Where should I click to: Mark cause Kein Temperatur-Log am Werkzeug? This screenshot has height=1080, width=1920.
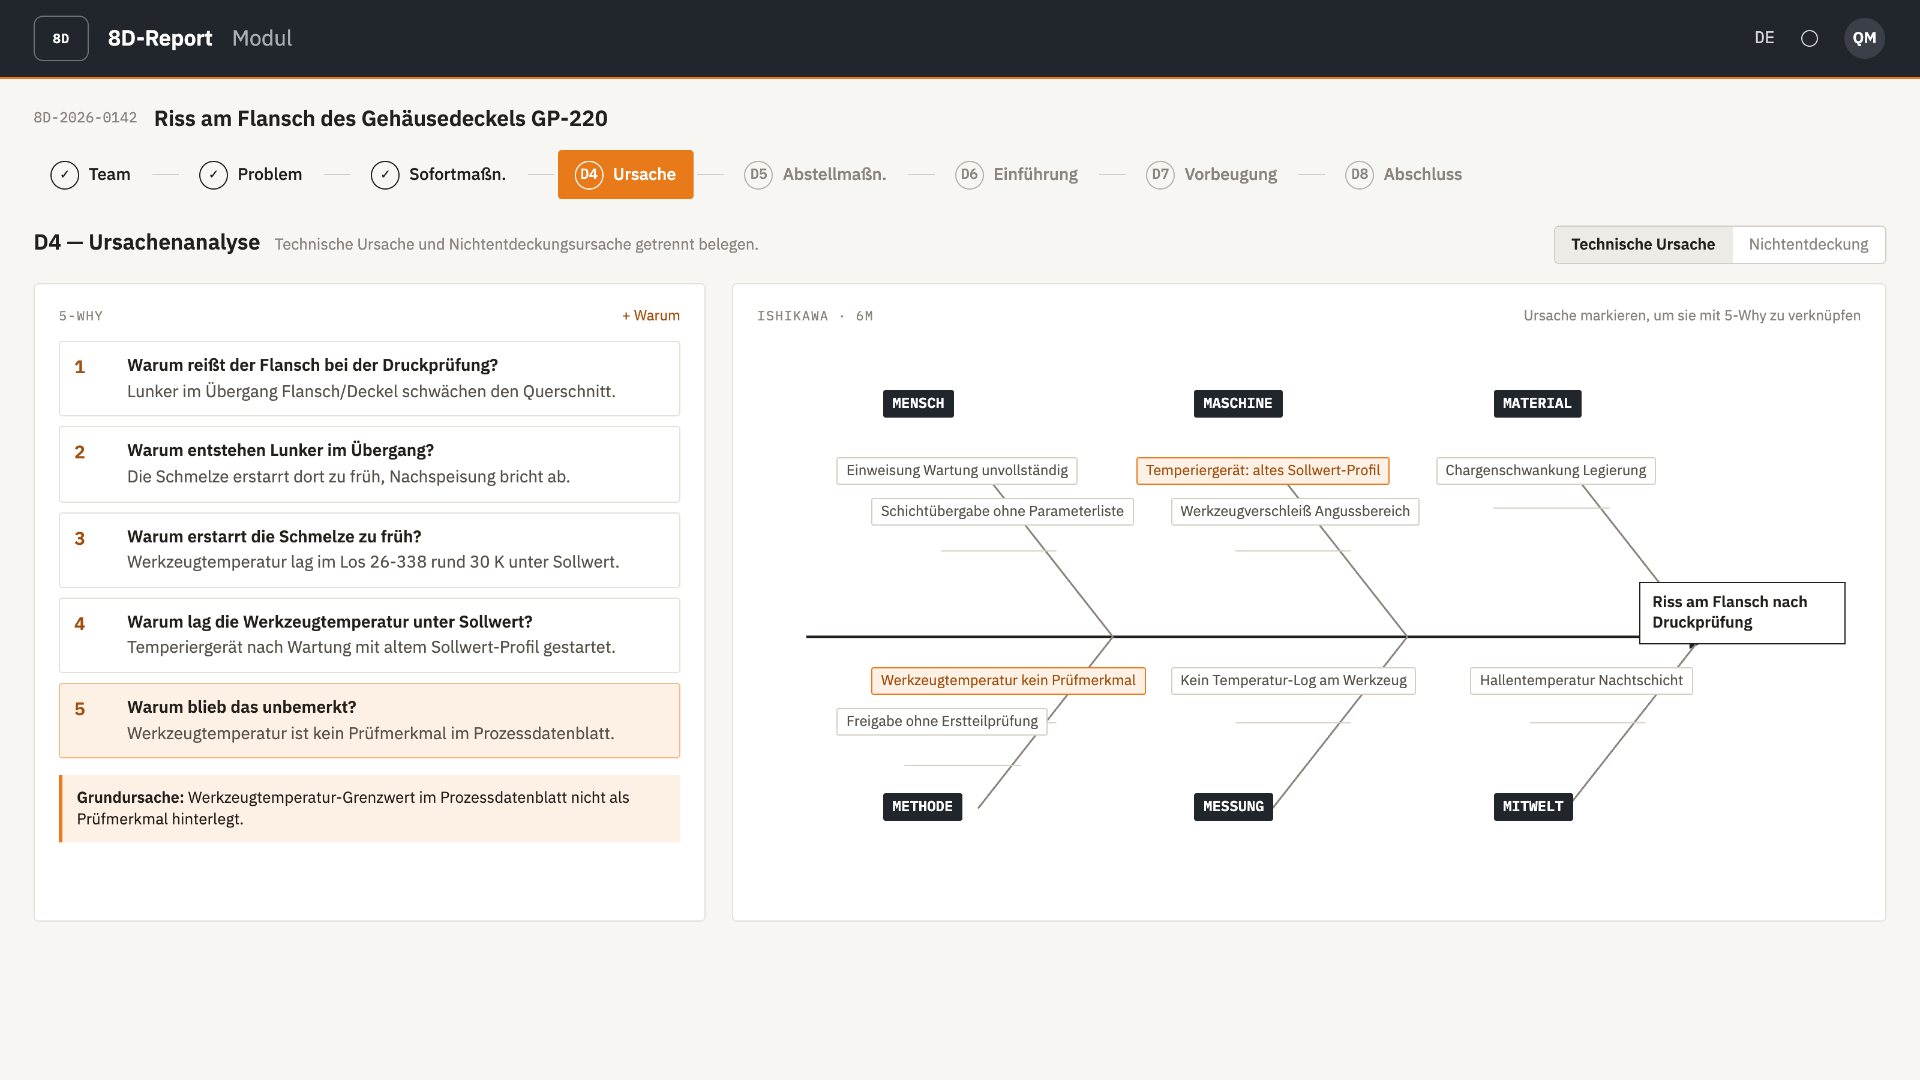point(1293,680)
